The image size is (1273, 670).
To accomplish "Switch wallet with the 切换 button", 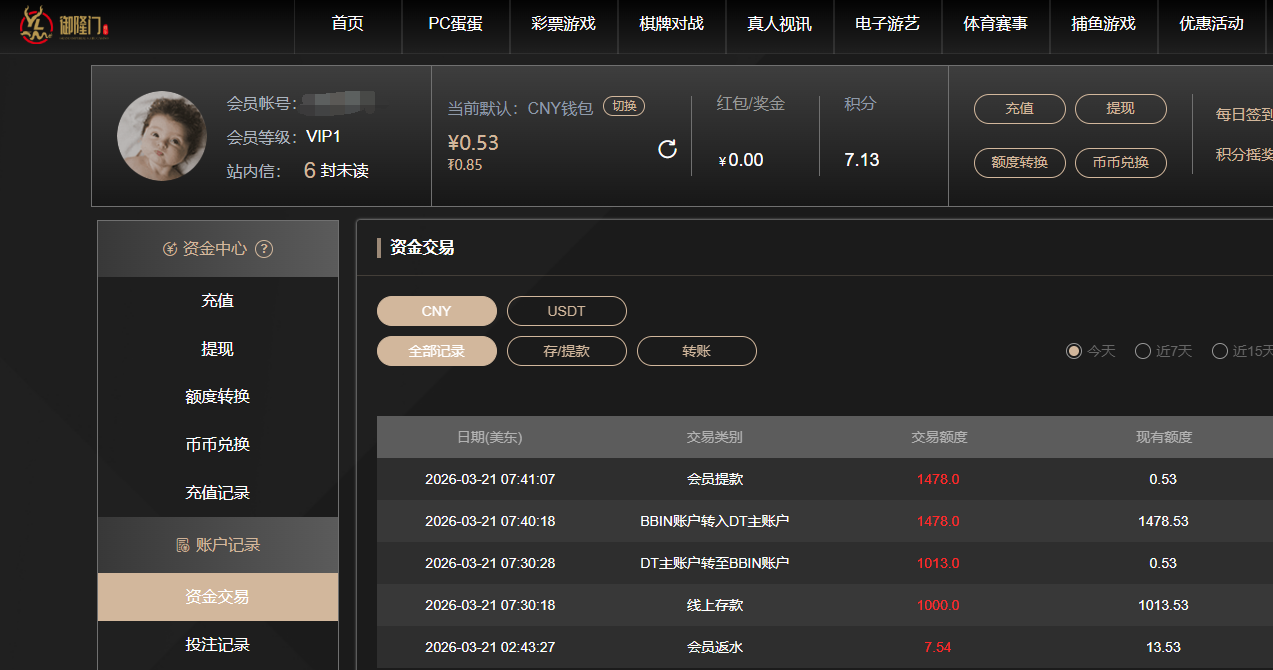I will [x=624, y=106].
